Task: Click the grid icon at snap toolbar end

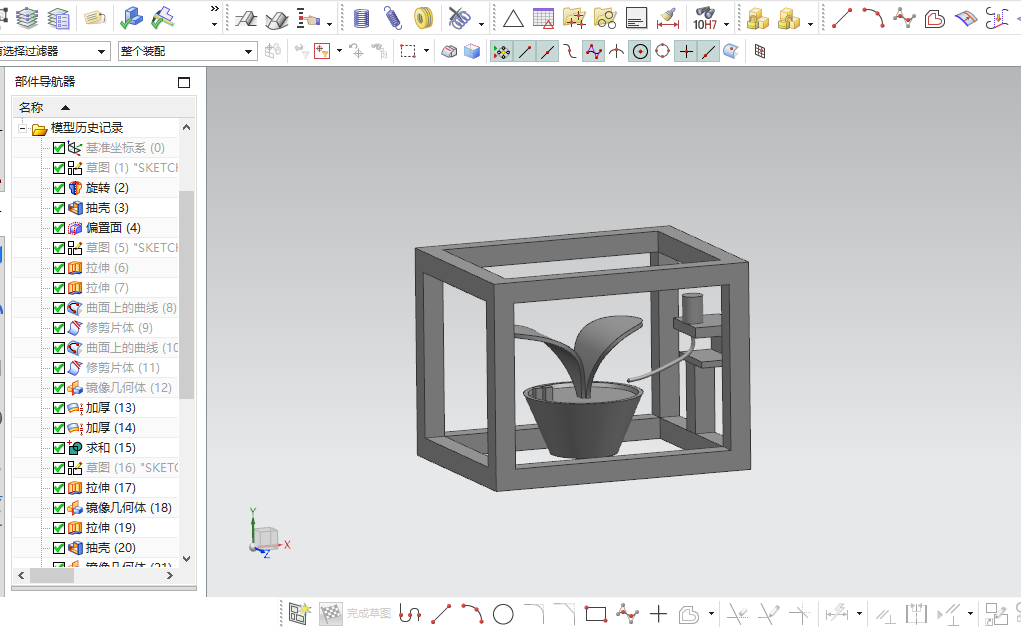Action: (759, 51)
